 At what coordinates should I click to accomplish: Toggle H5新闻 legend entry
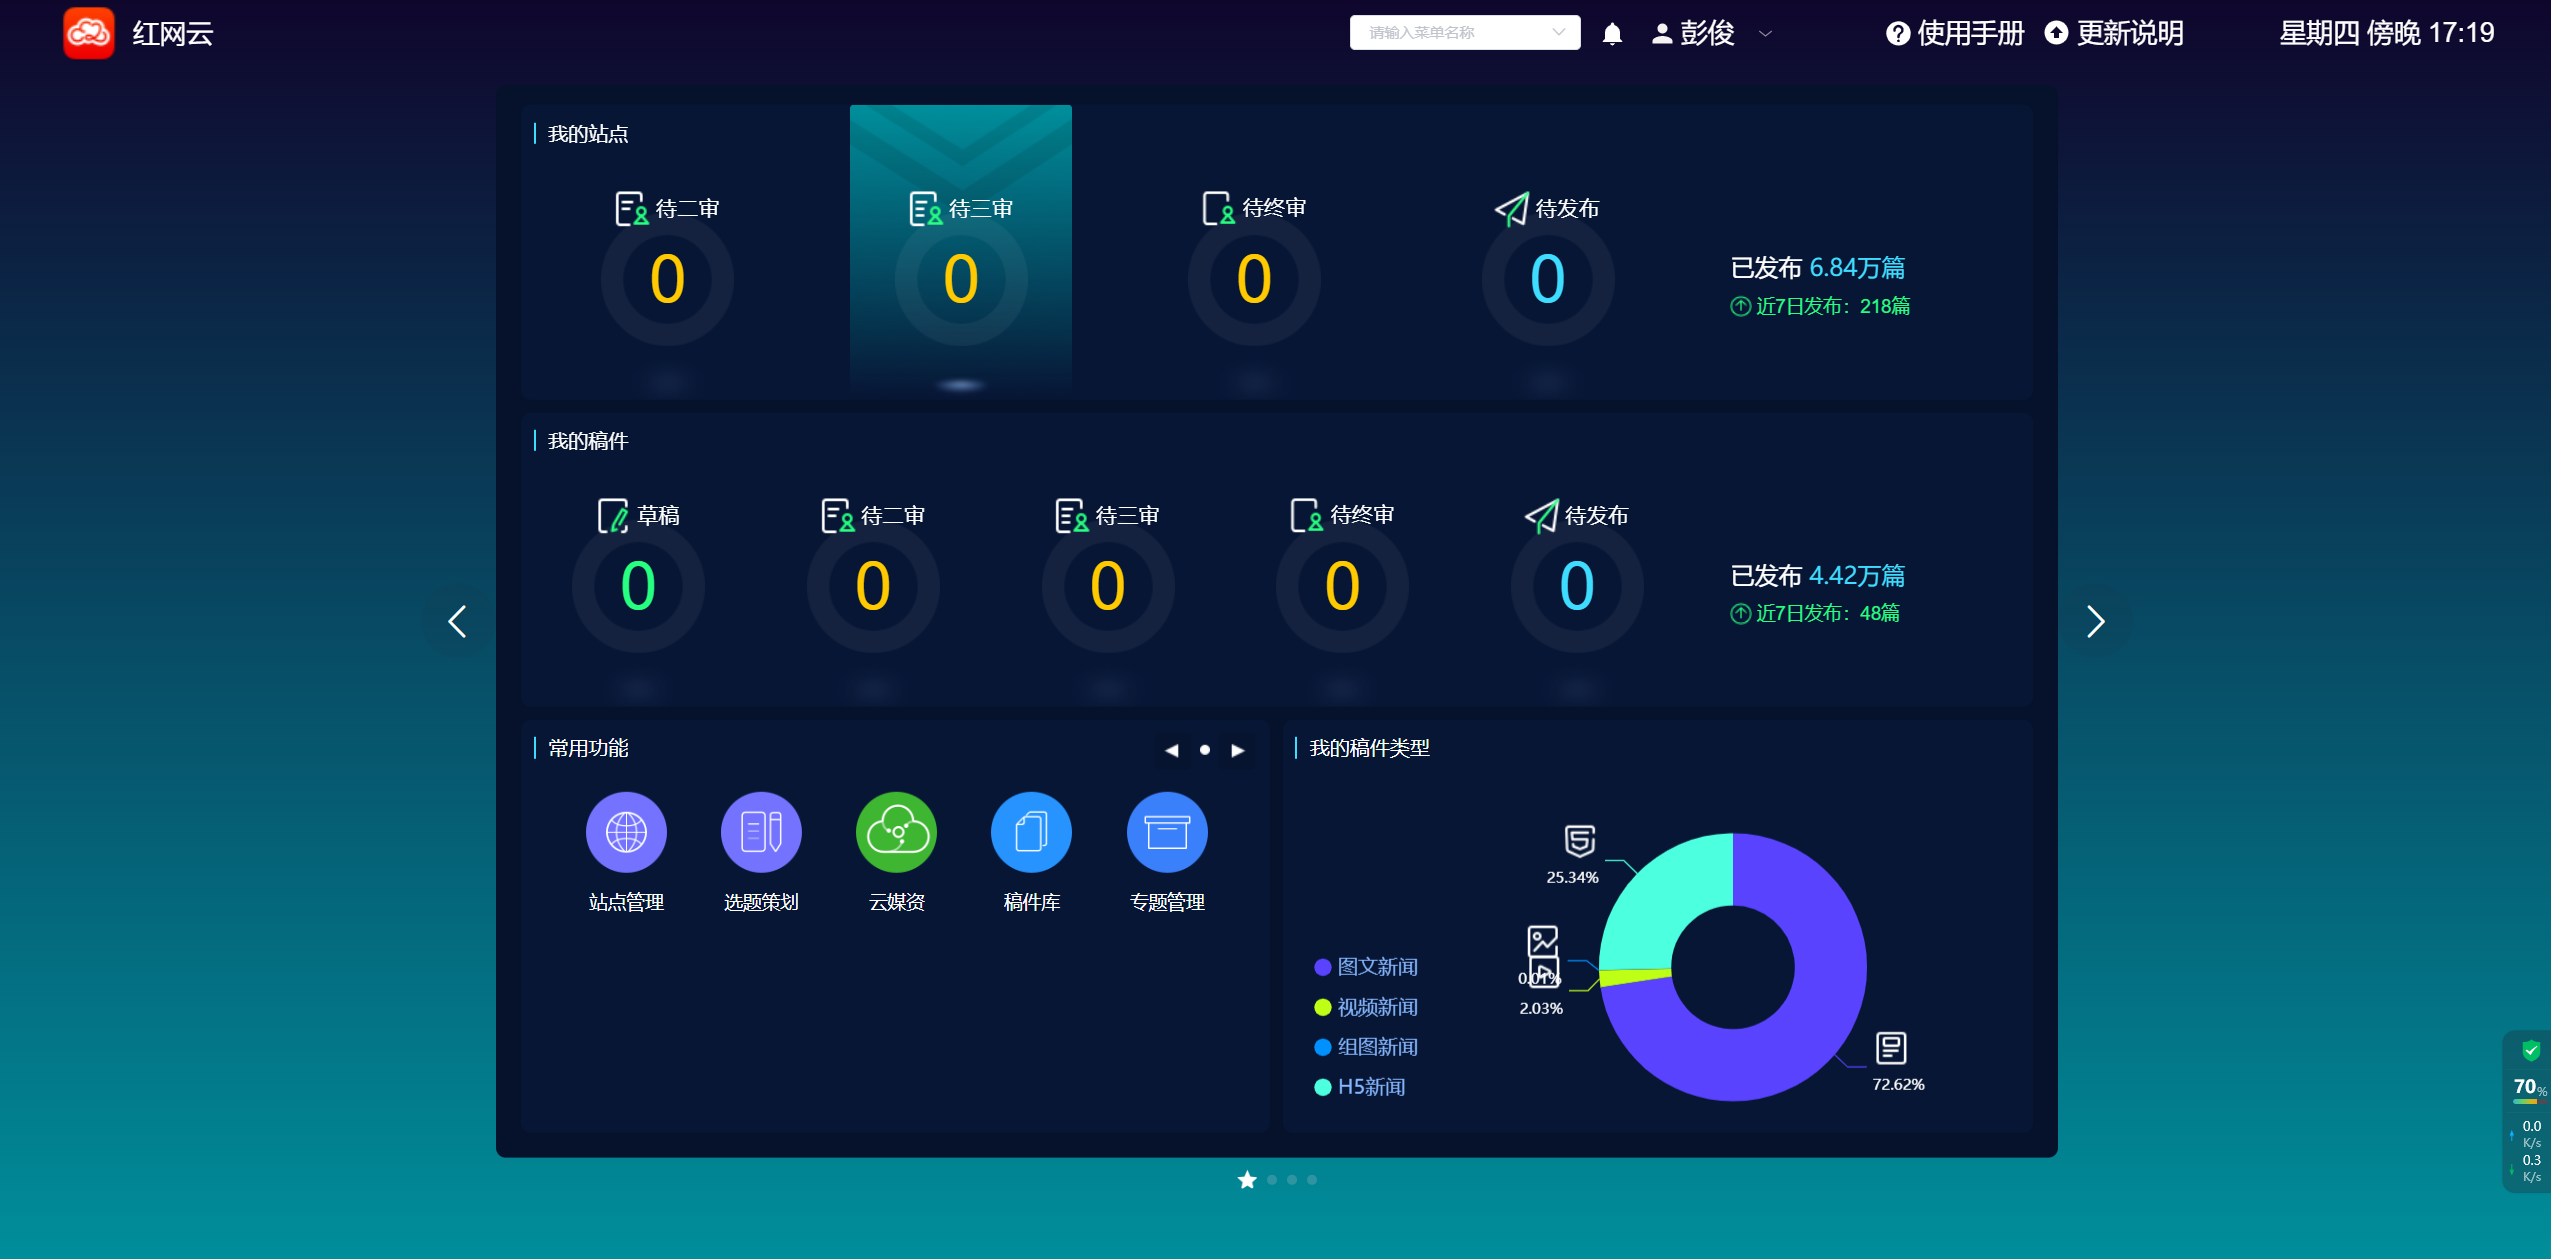1360,1087
